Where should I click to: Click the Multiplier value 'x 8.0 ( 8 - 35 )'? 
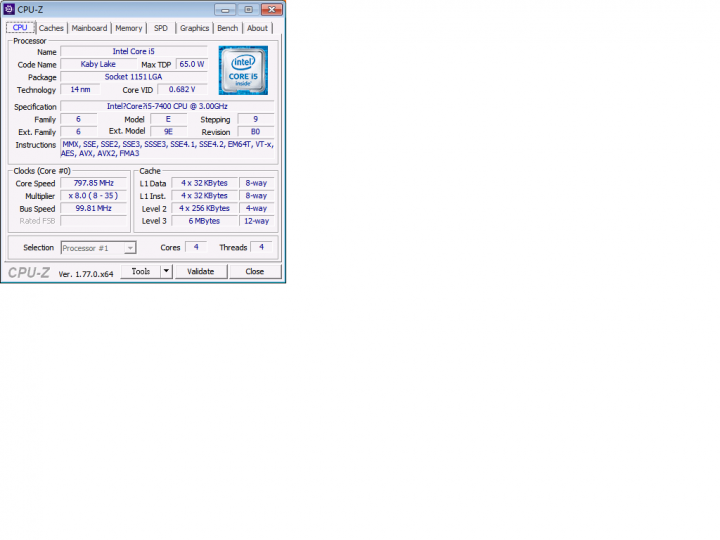click(x=94, y=196)
